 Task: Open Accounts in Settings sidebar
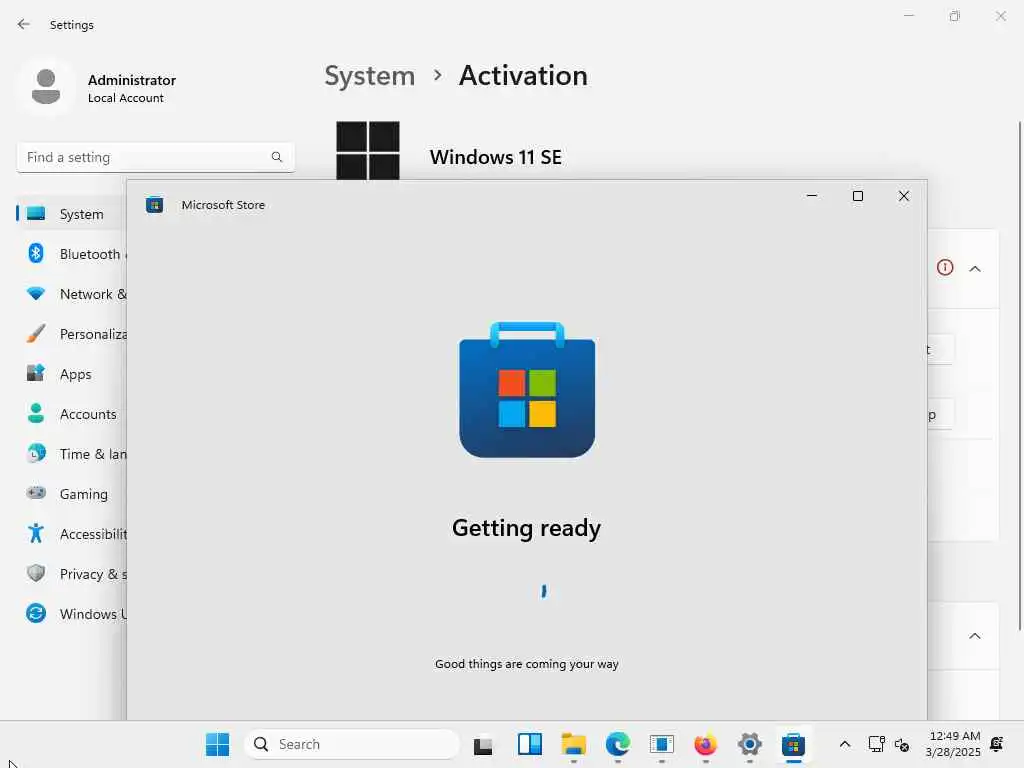pos(72,414)
